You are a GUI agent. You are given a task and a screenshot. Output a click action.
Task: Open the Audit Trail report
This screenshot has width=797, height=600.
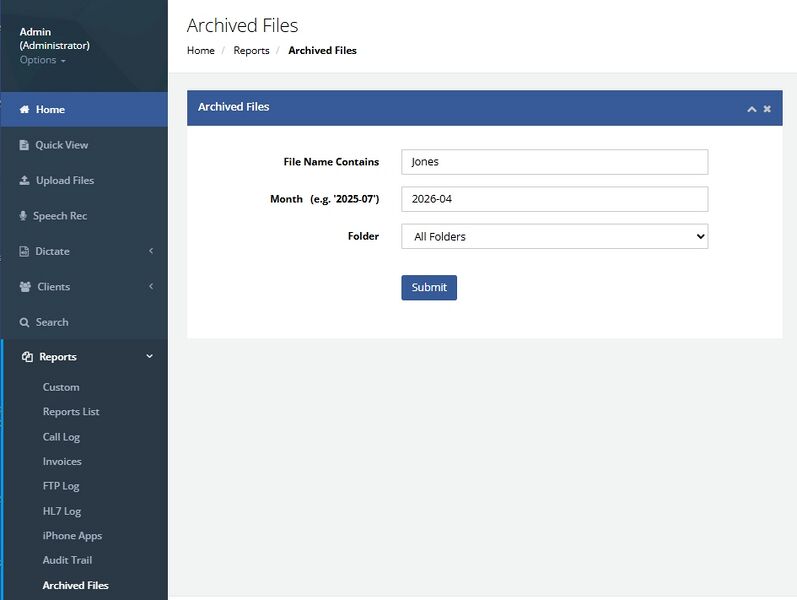pyautogui.click(x=68, y=560)
